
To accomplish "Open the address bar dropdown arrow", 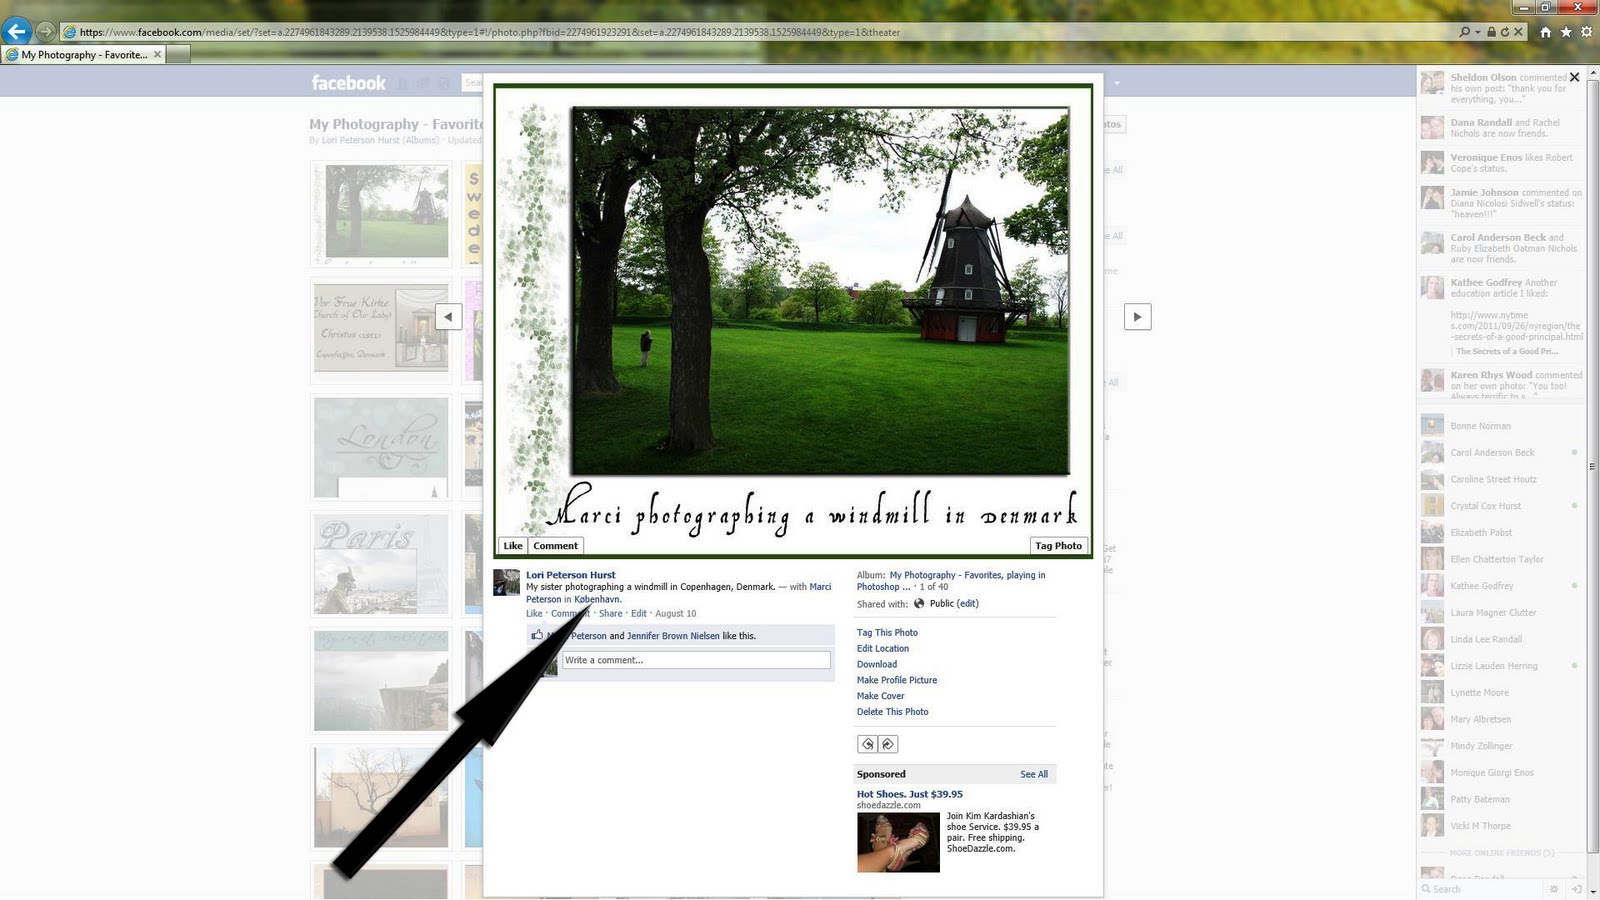I will click(1478, 32).
